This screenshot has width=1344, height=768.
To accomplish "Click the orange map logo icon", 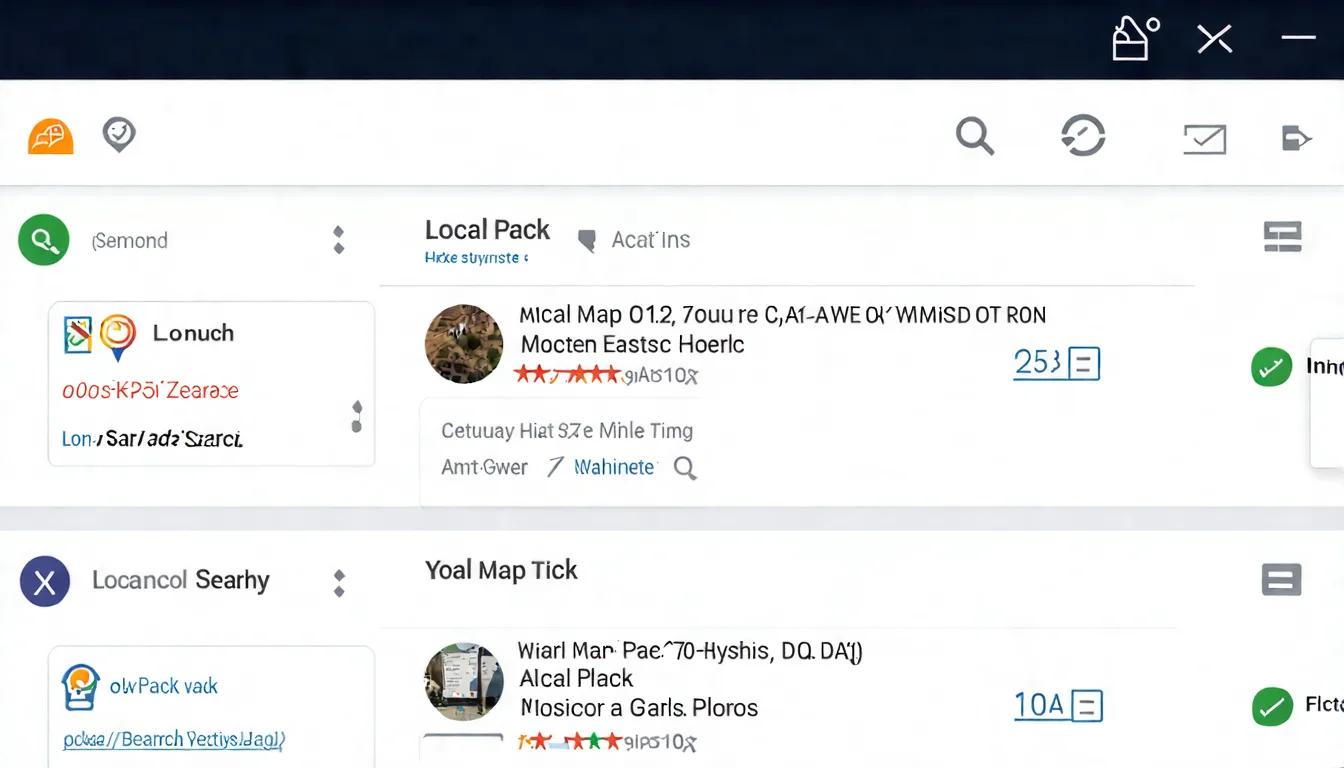I will [x=50, y=136].
